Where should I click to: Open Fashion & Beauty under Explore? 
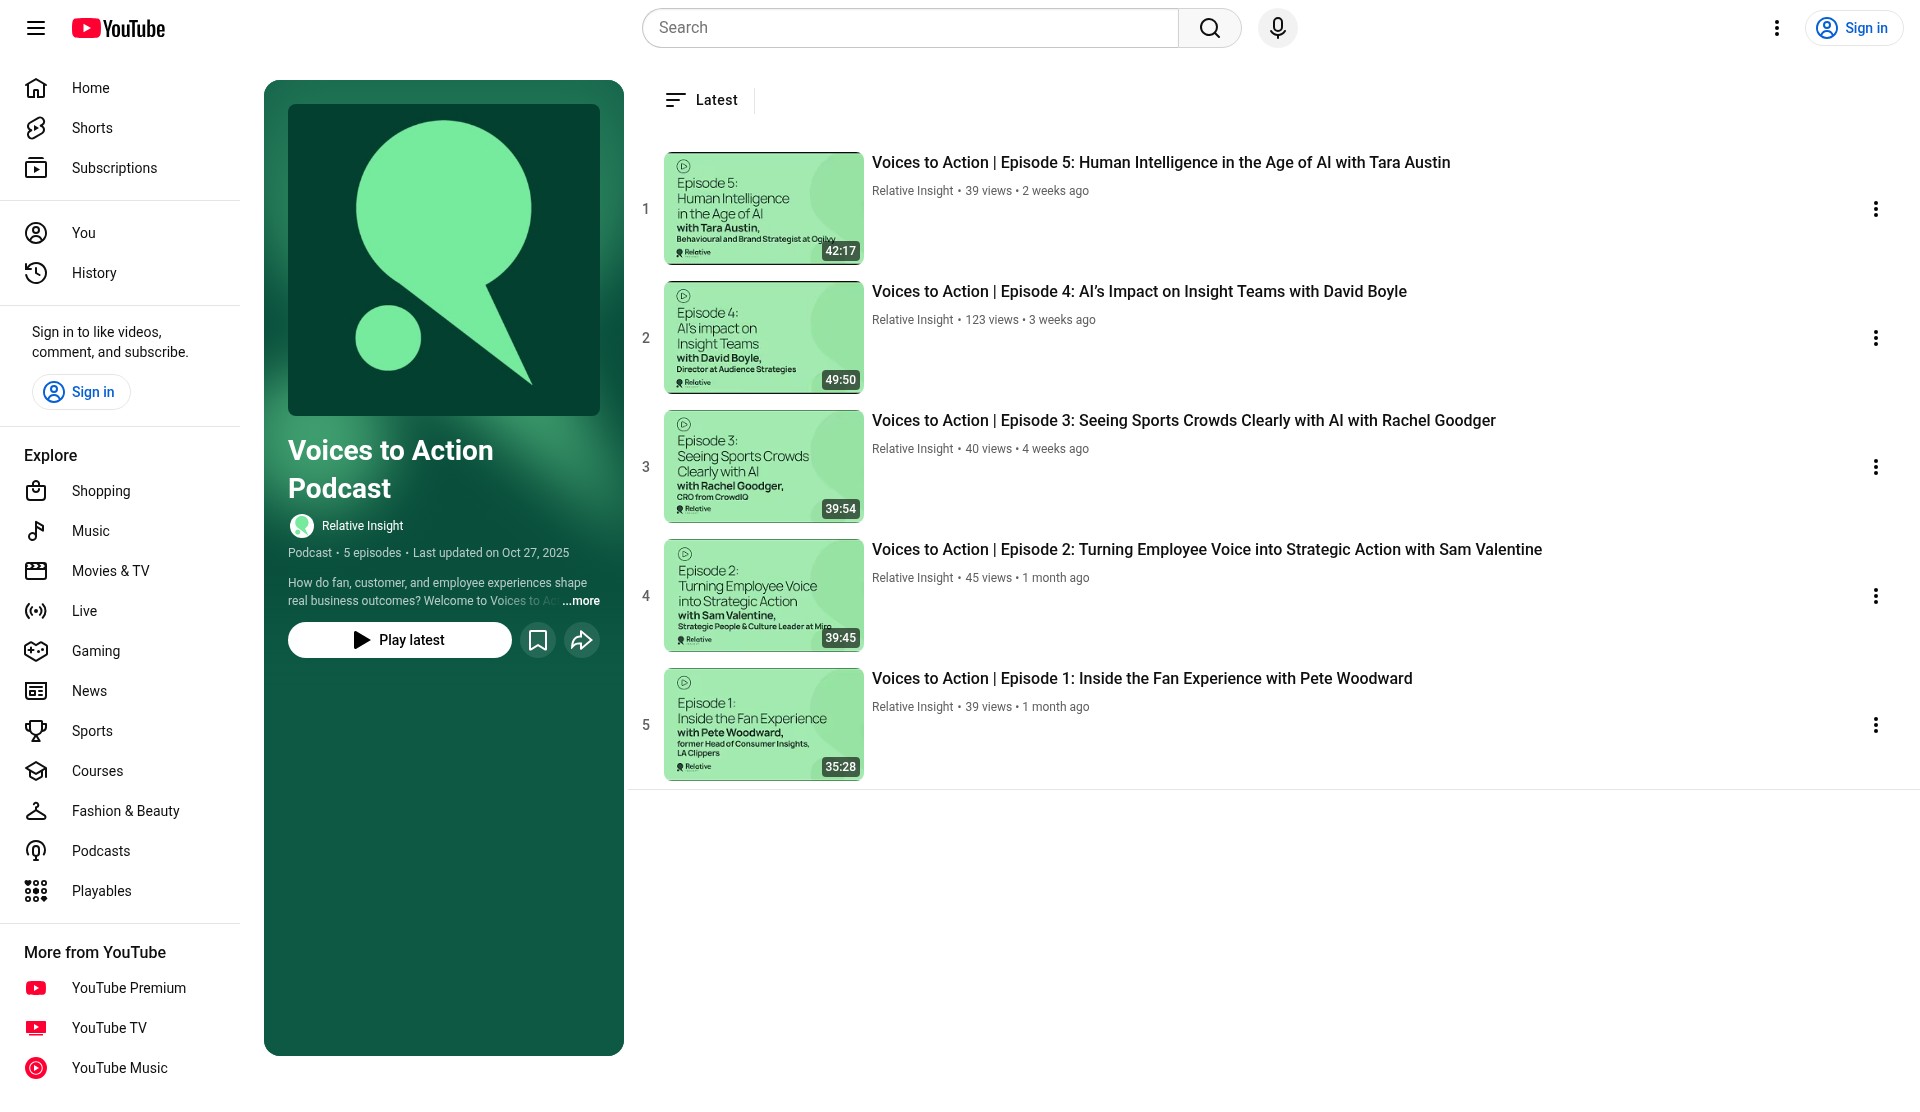[x=120, y=811]
